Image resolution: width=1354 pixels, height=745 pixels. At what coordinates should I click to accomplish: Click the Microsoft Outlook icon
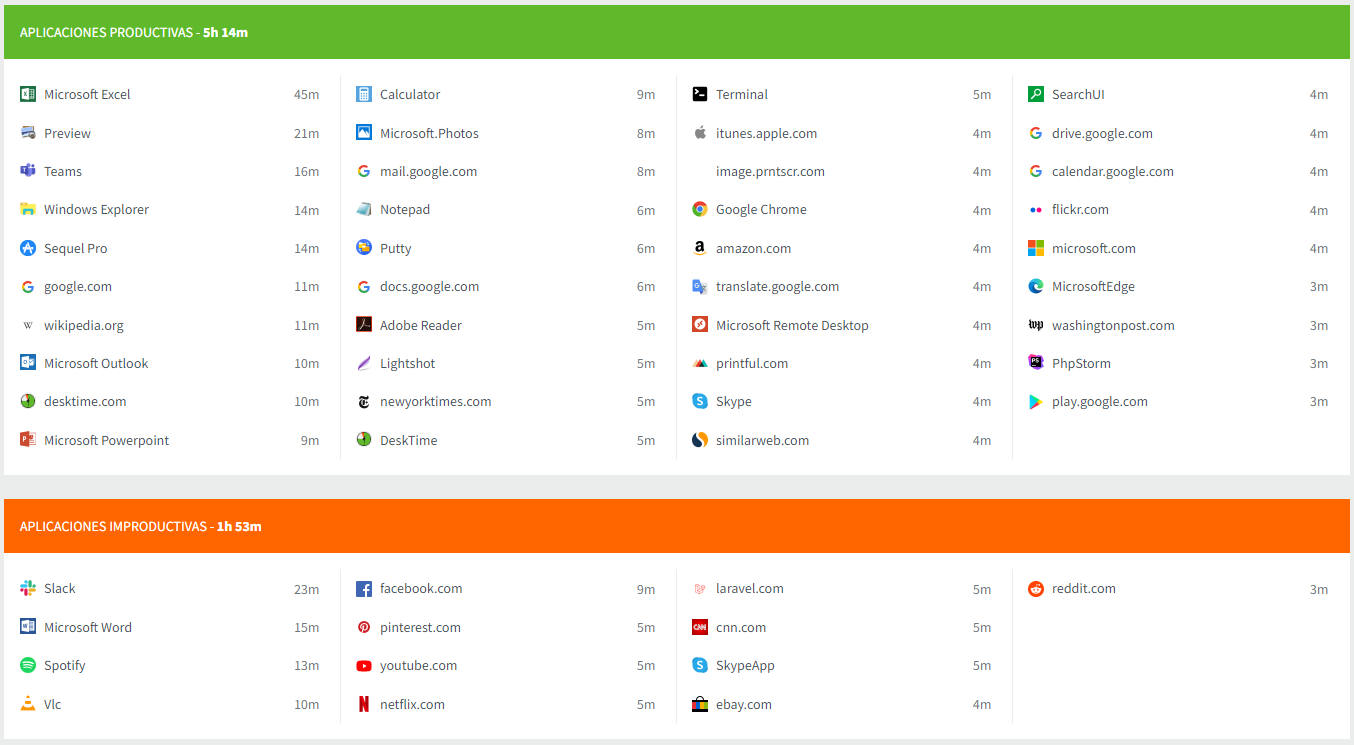click(x=28, y=363)
